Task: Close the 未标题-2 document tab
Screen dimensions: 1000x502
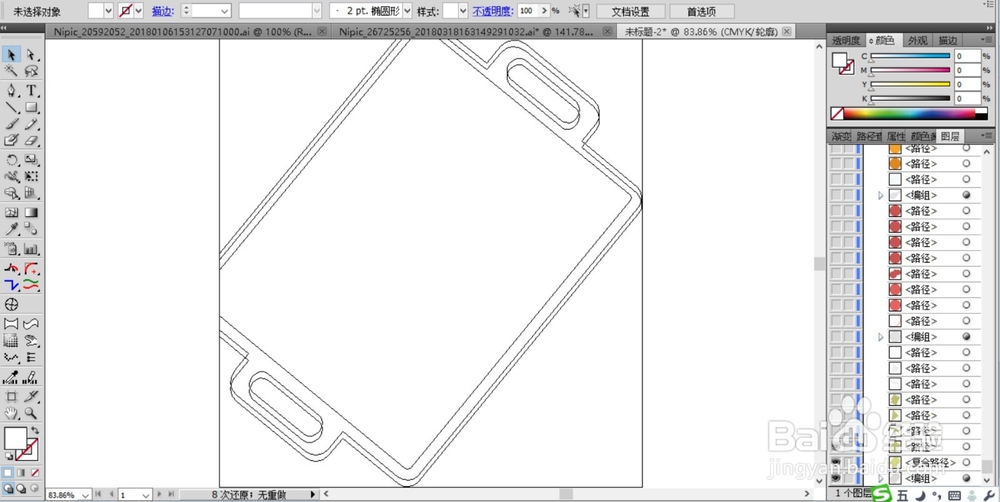Action: pyautogui.click(x=787, y=31)
